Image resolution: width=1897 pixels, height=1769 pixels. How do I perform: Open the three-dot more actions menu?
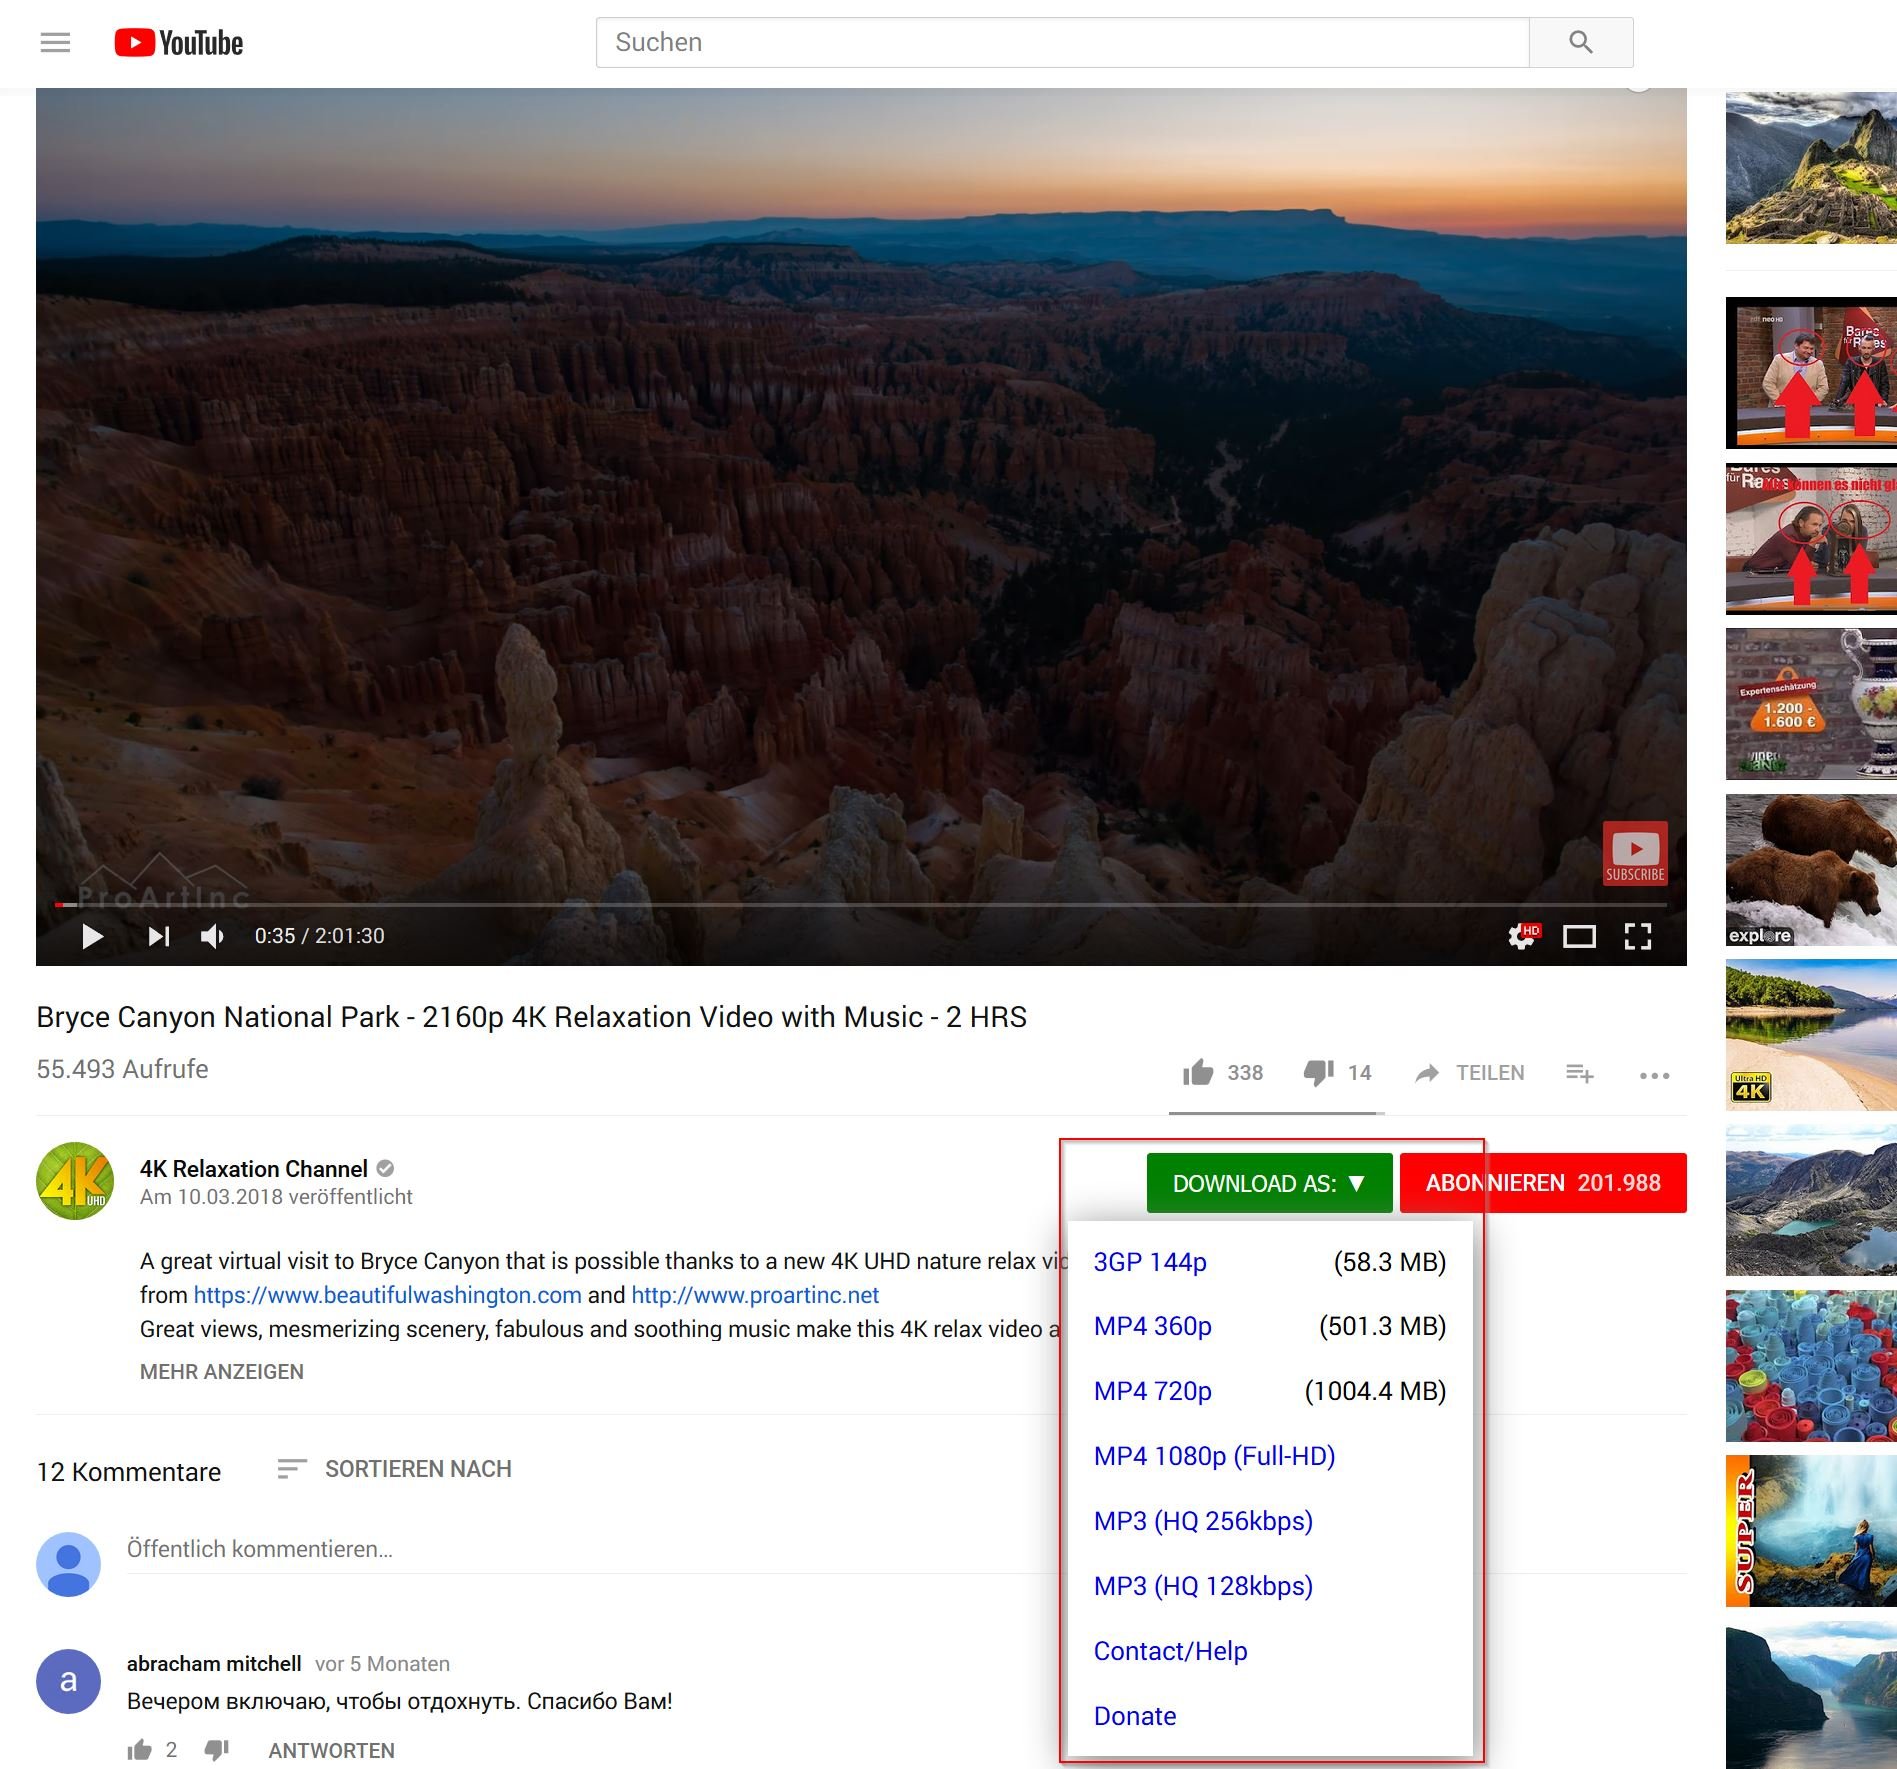[1654, 1075]
